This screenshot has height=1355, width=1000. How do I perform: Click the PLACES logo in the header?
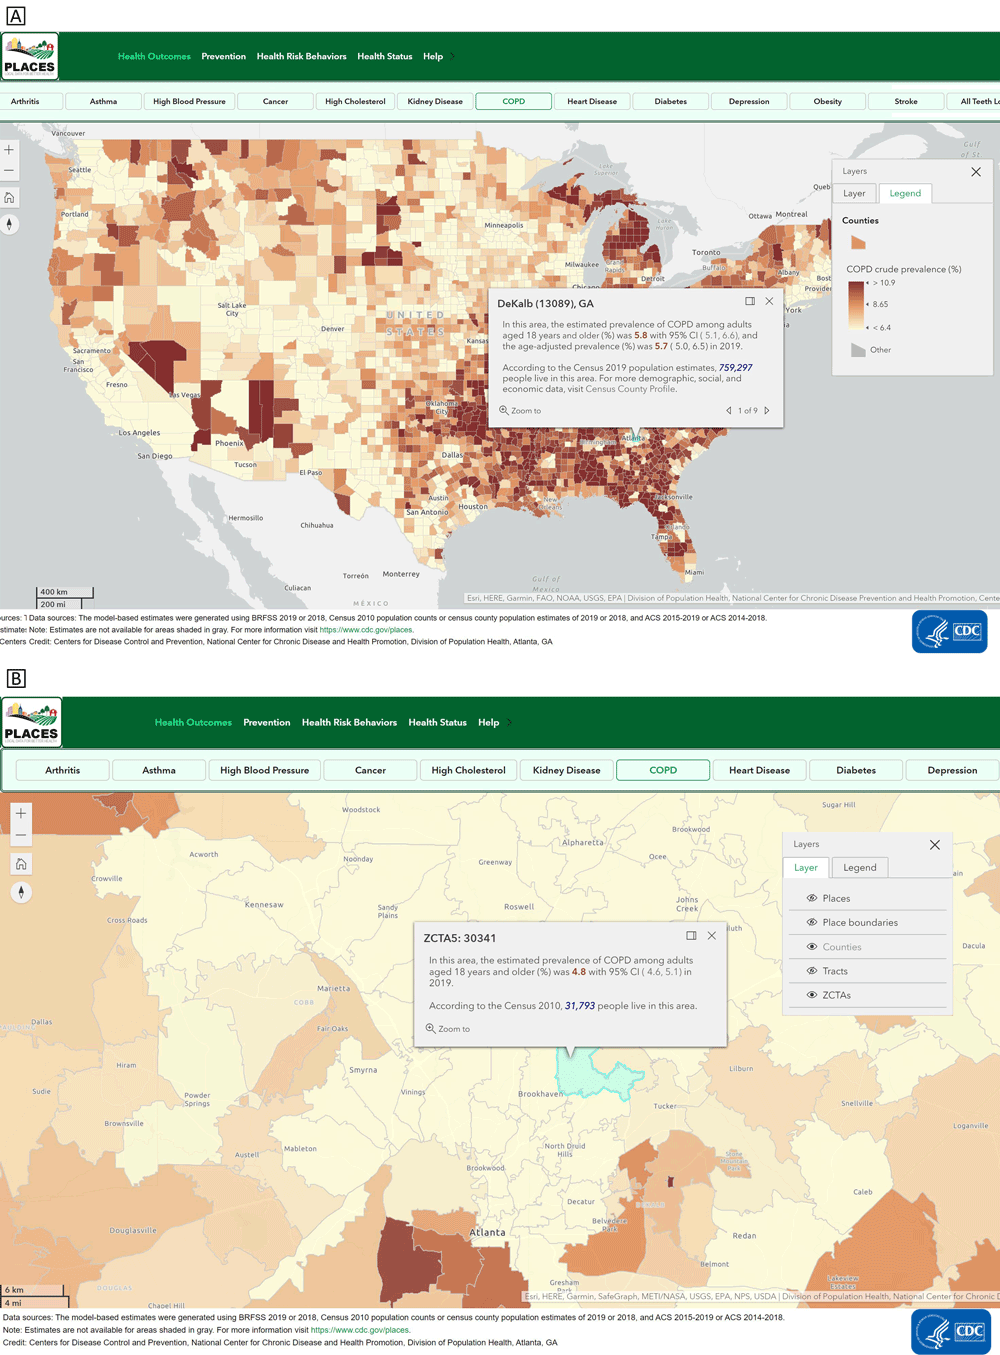point(30,56)
